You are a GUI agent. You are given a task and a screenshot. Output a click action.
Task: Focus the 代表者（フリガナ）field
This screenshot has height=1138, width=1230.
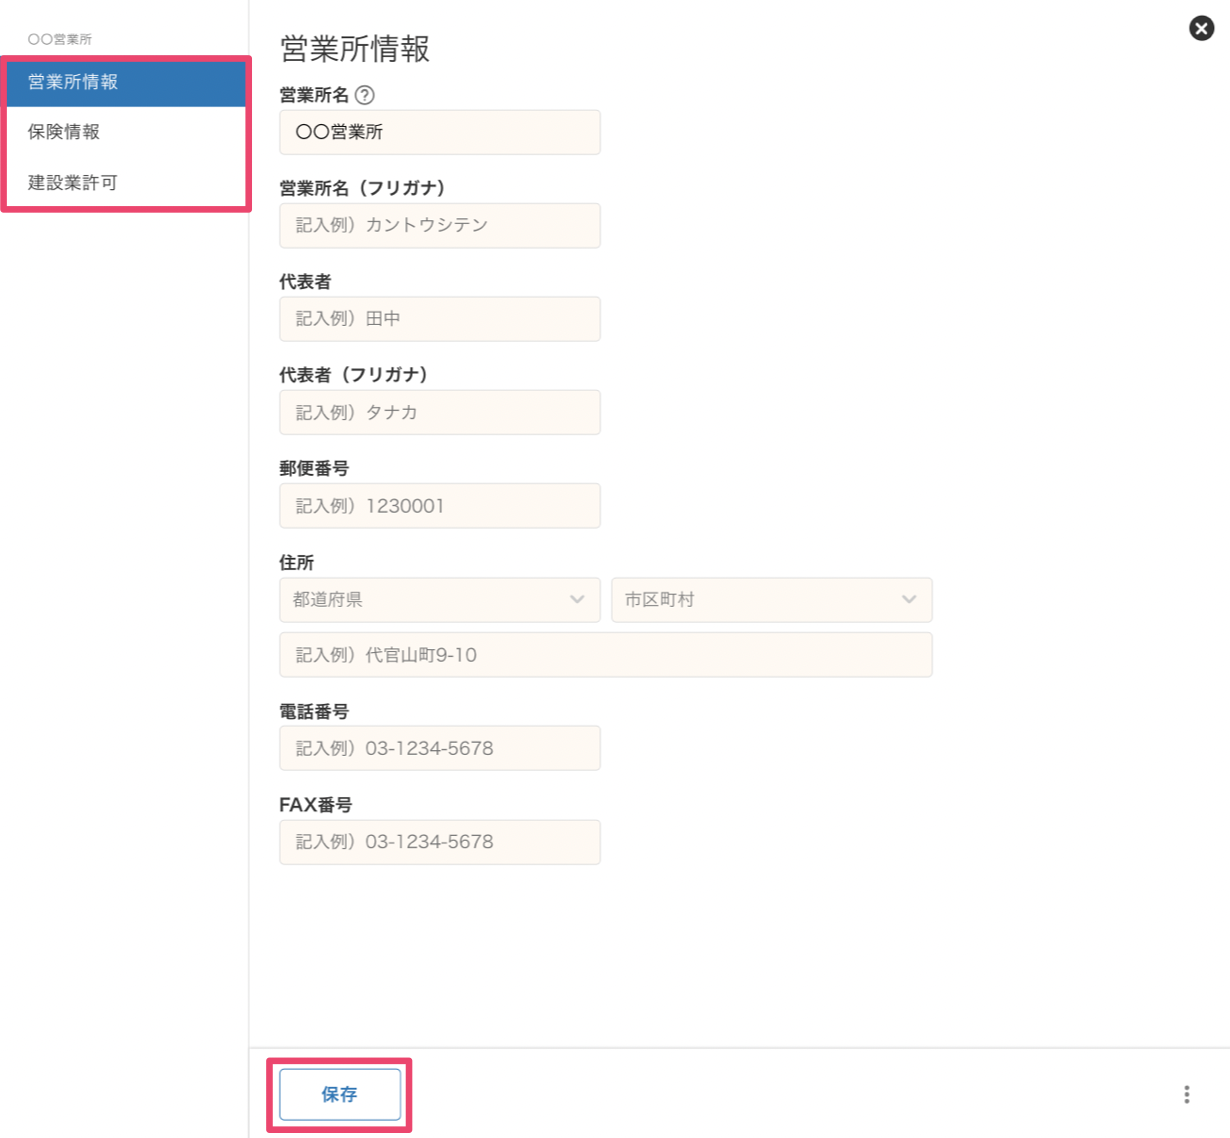(x=439, y=412)
